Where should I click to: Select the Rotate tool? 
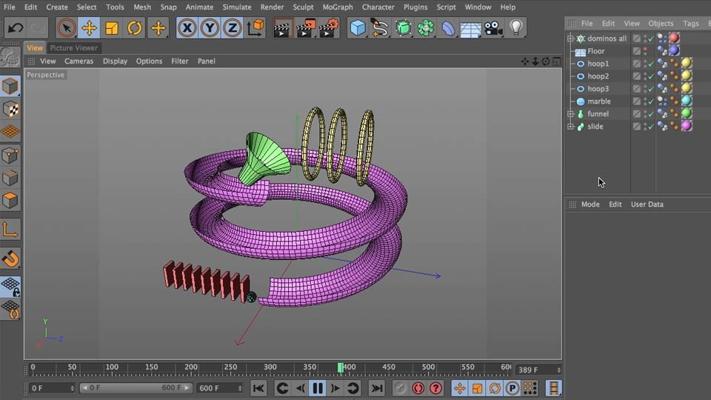tap(134, 28)
